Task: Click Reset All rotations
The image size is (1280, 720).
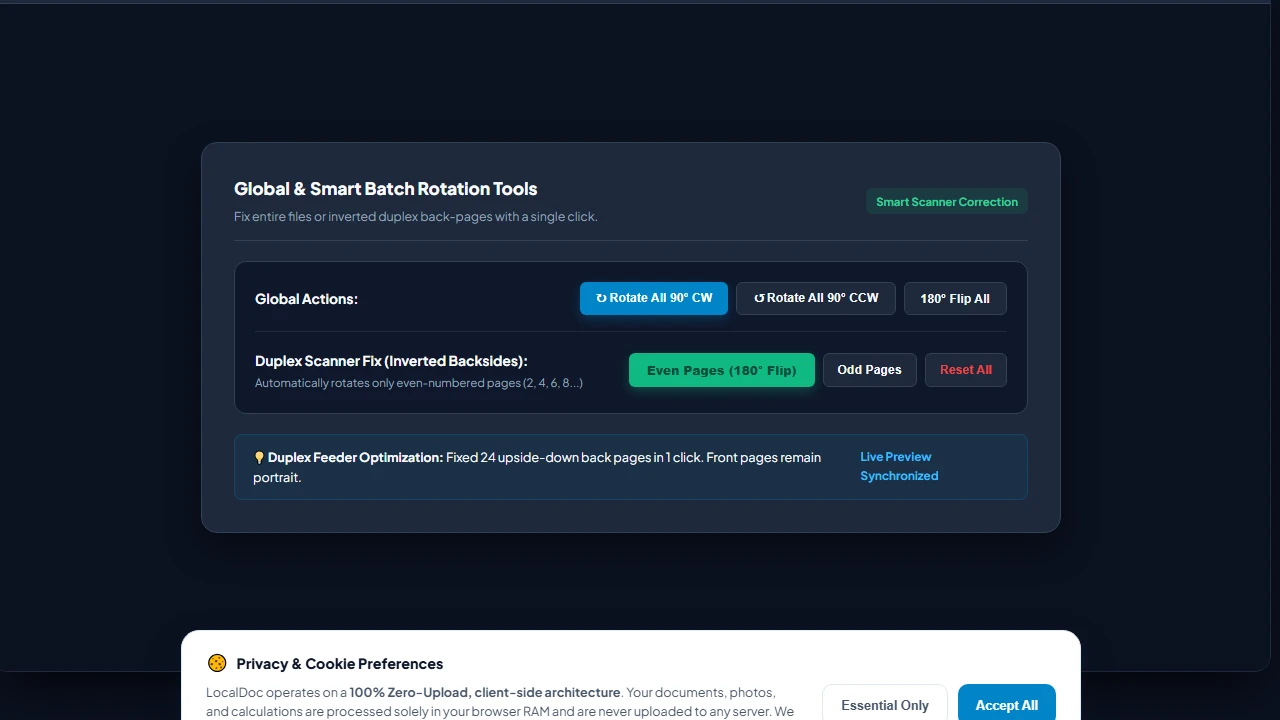Action: click(966, 370)
